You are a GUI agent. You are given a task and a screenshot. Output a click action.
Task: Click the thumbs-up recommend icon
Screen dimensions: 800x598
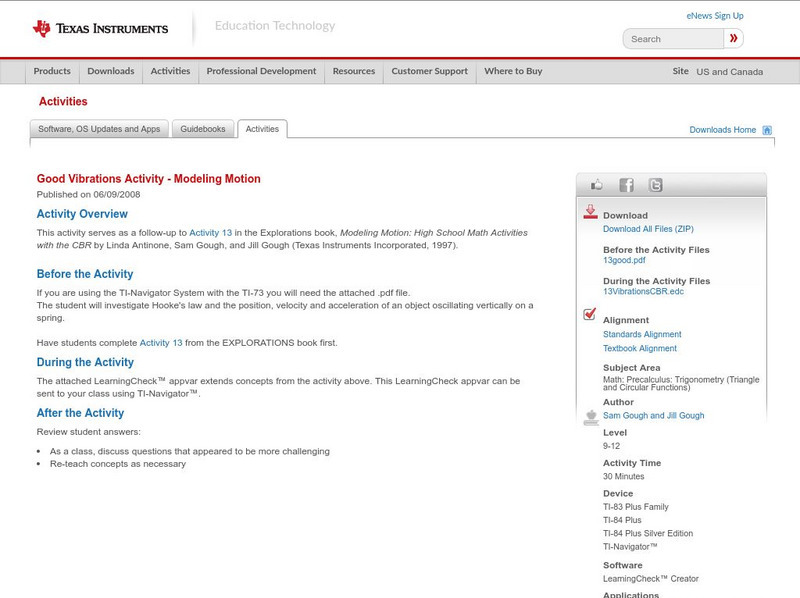[596, 183]
